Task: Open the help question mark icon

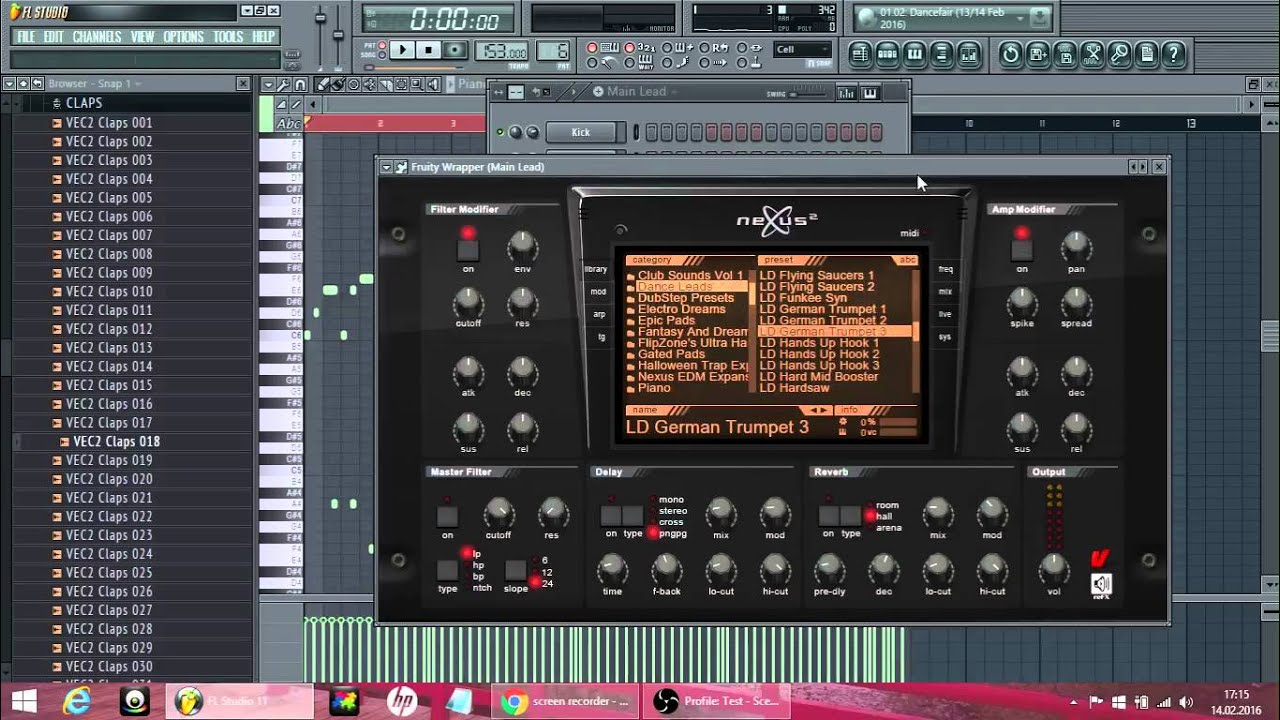Action: [1174, 54]
